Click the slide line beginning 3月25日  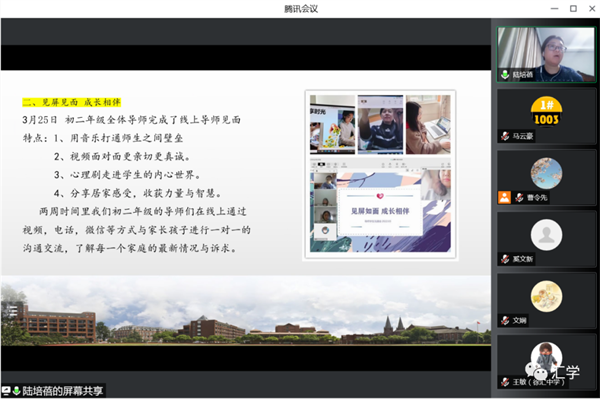131,120
